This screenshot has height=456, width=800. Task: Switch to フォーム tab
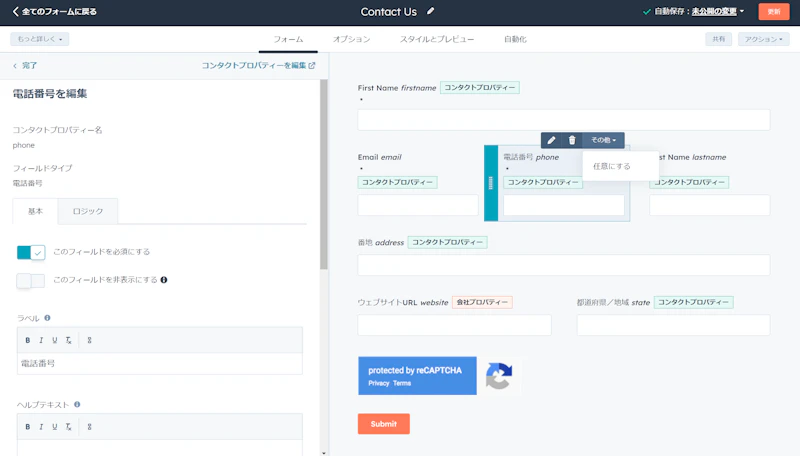(288, 39)
